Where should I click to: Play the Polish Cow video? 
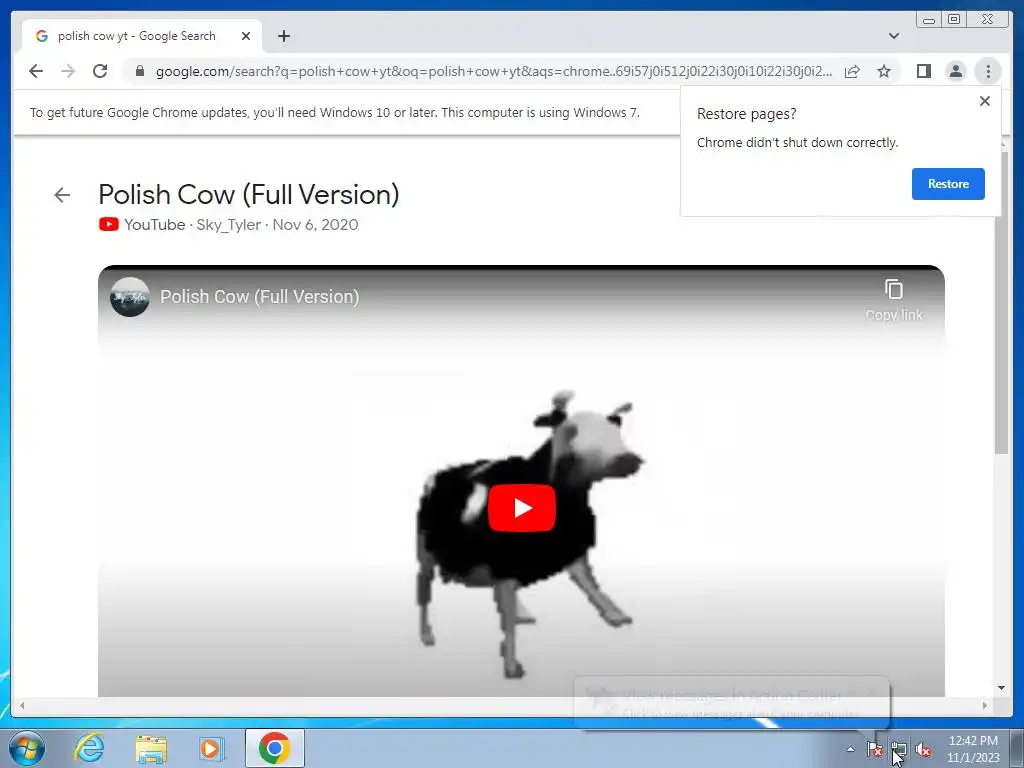(x=522, y=507)
